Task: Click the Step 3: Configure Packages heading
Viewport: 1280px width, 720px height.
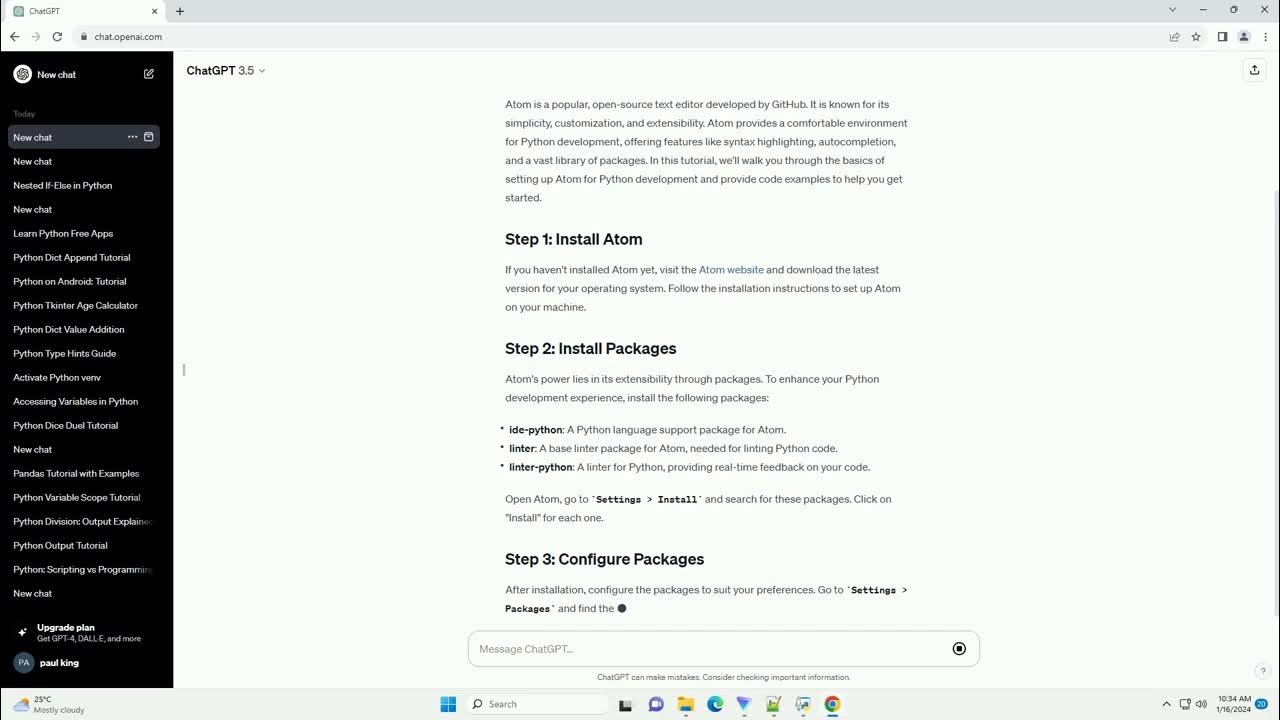Action: pyautogui.click(x=605, y=559)
